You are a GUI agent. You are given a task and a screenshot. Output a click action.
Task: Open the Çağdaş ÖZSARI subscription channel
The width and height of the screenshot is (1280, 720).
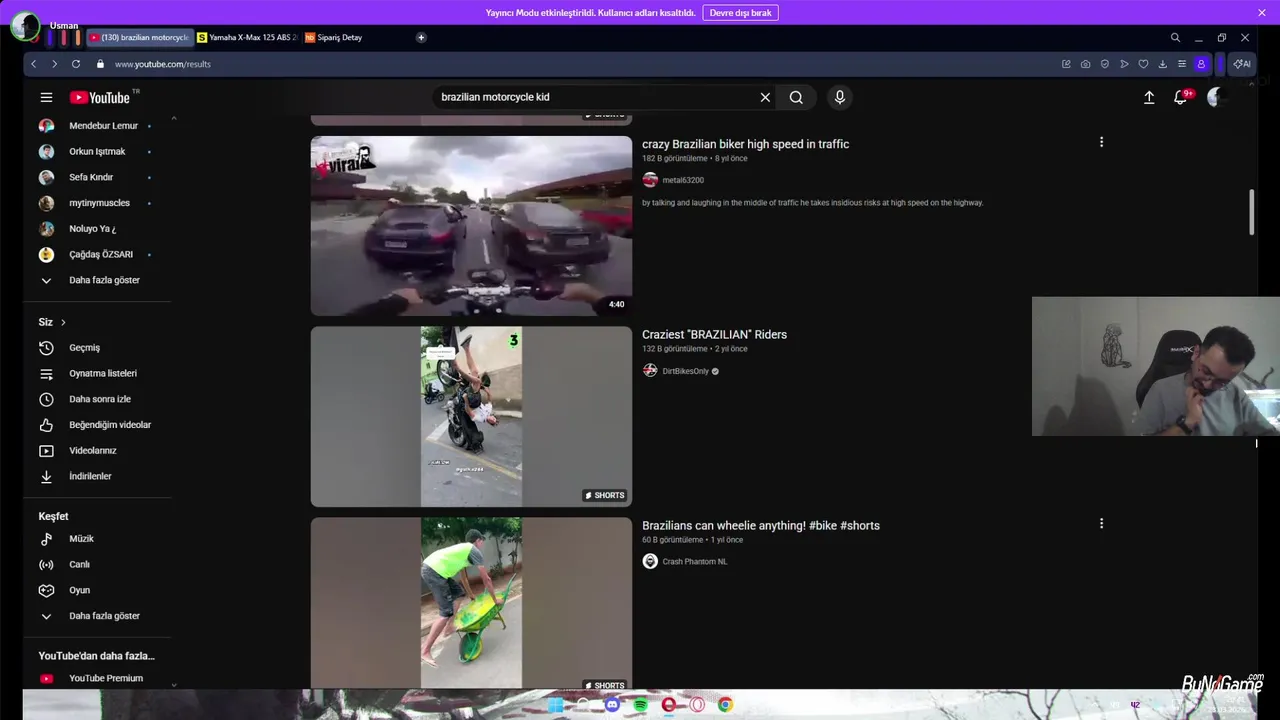click(101, 254)
